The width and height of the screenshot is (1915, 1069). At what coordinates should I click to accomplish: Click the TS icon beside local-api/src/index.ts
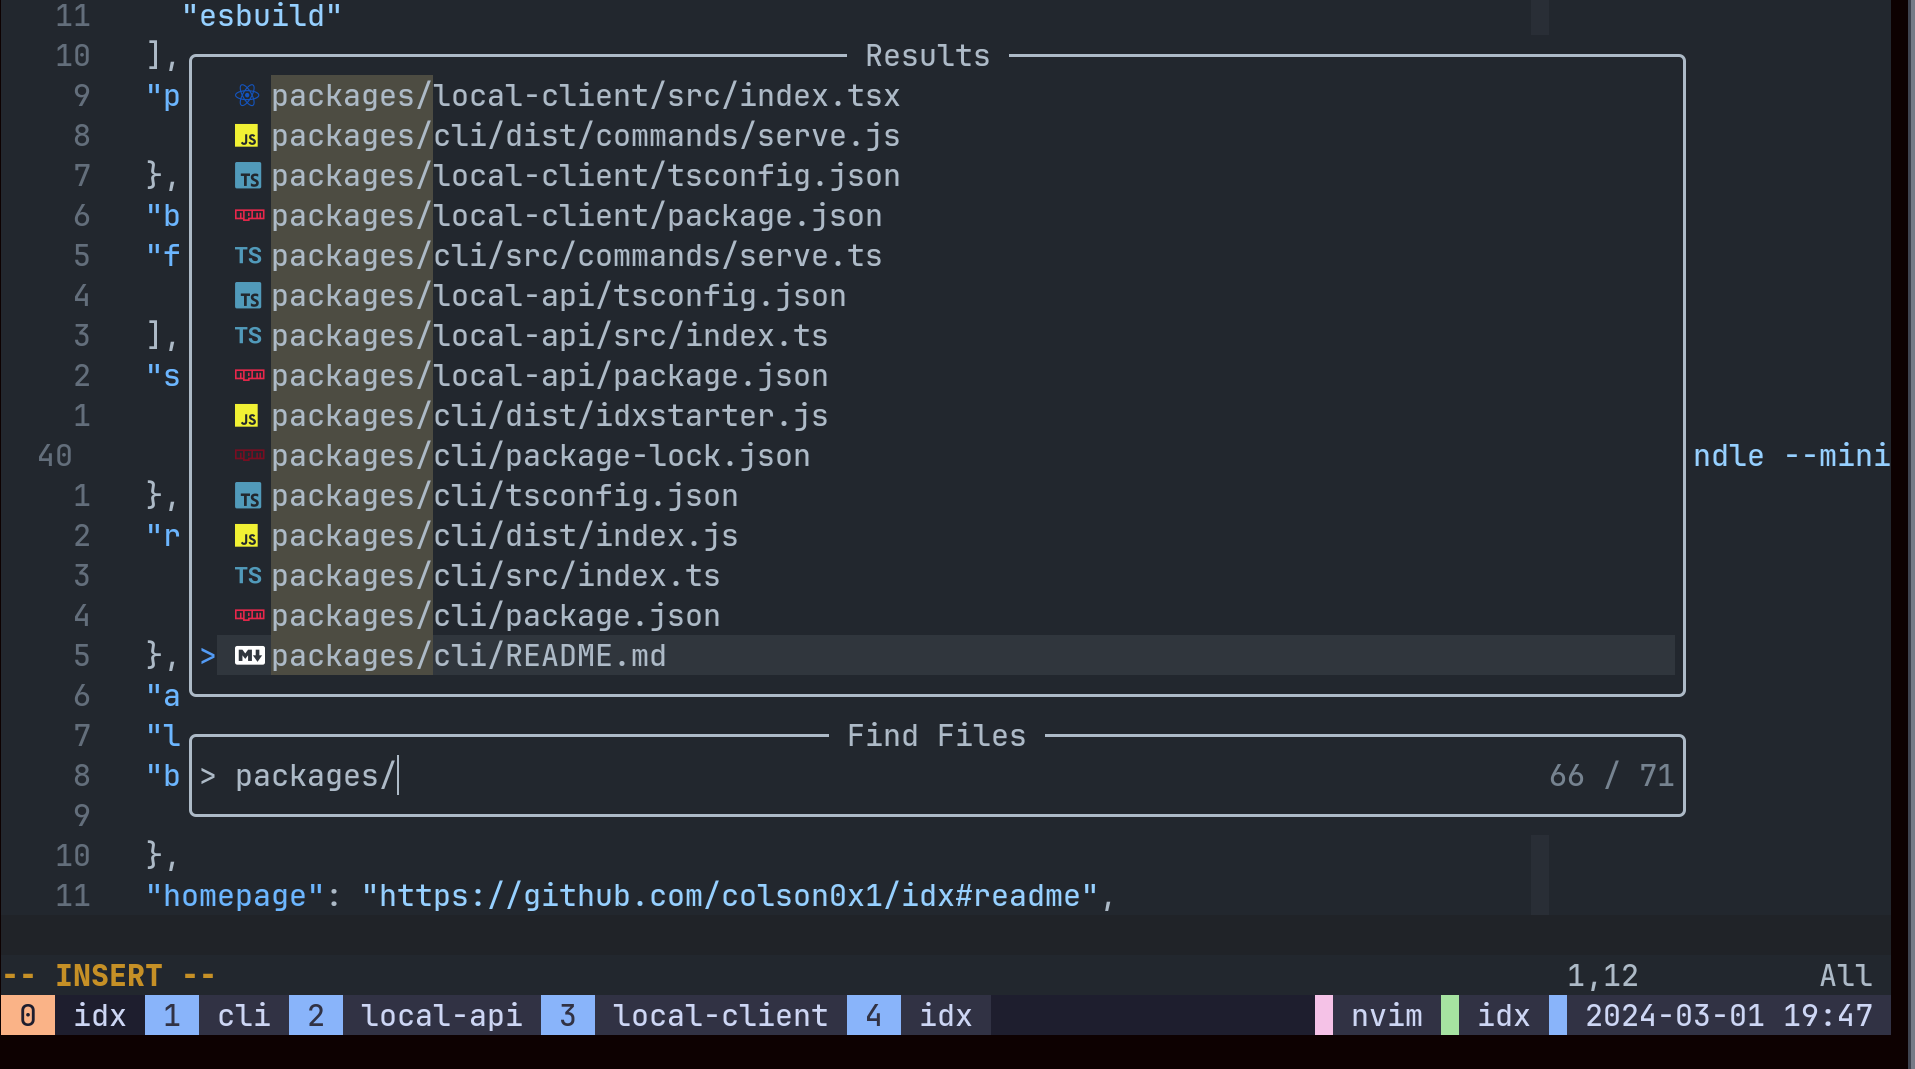(x=248, y=336)
